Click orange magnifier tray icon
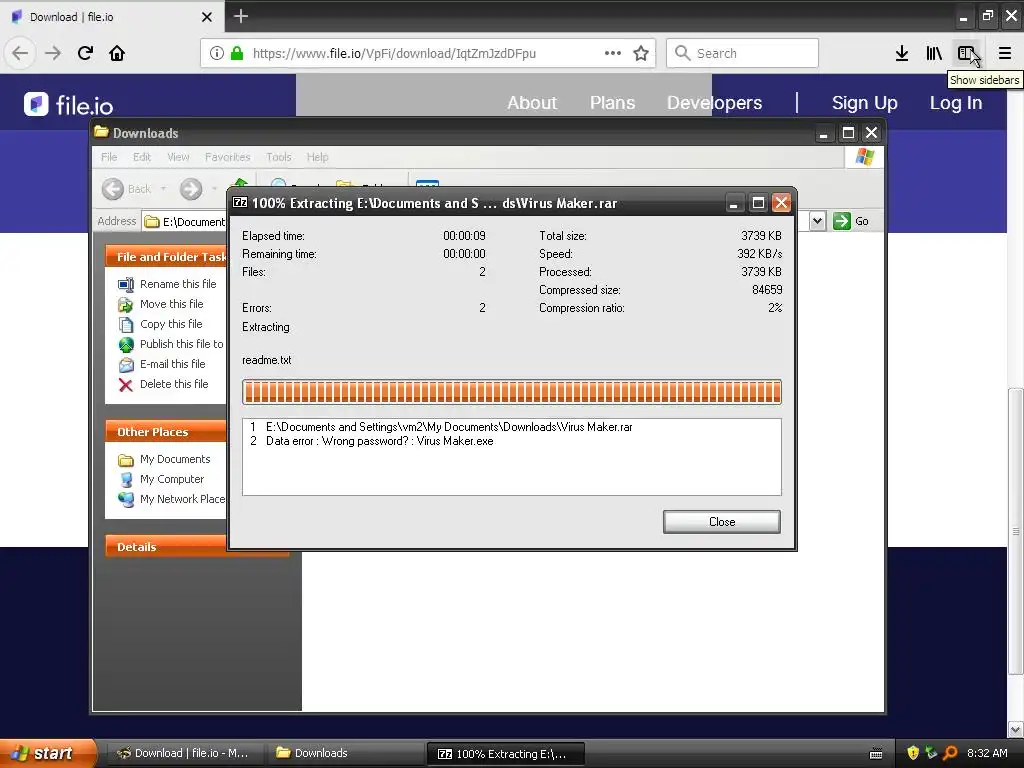This screenshot has height=768, width=1024. (950, 753)
